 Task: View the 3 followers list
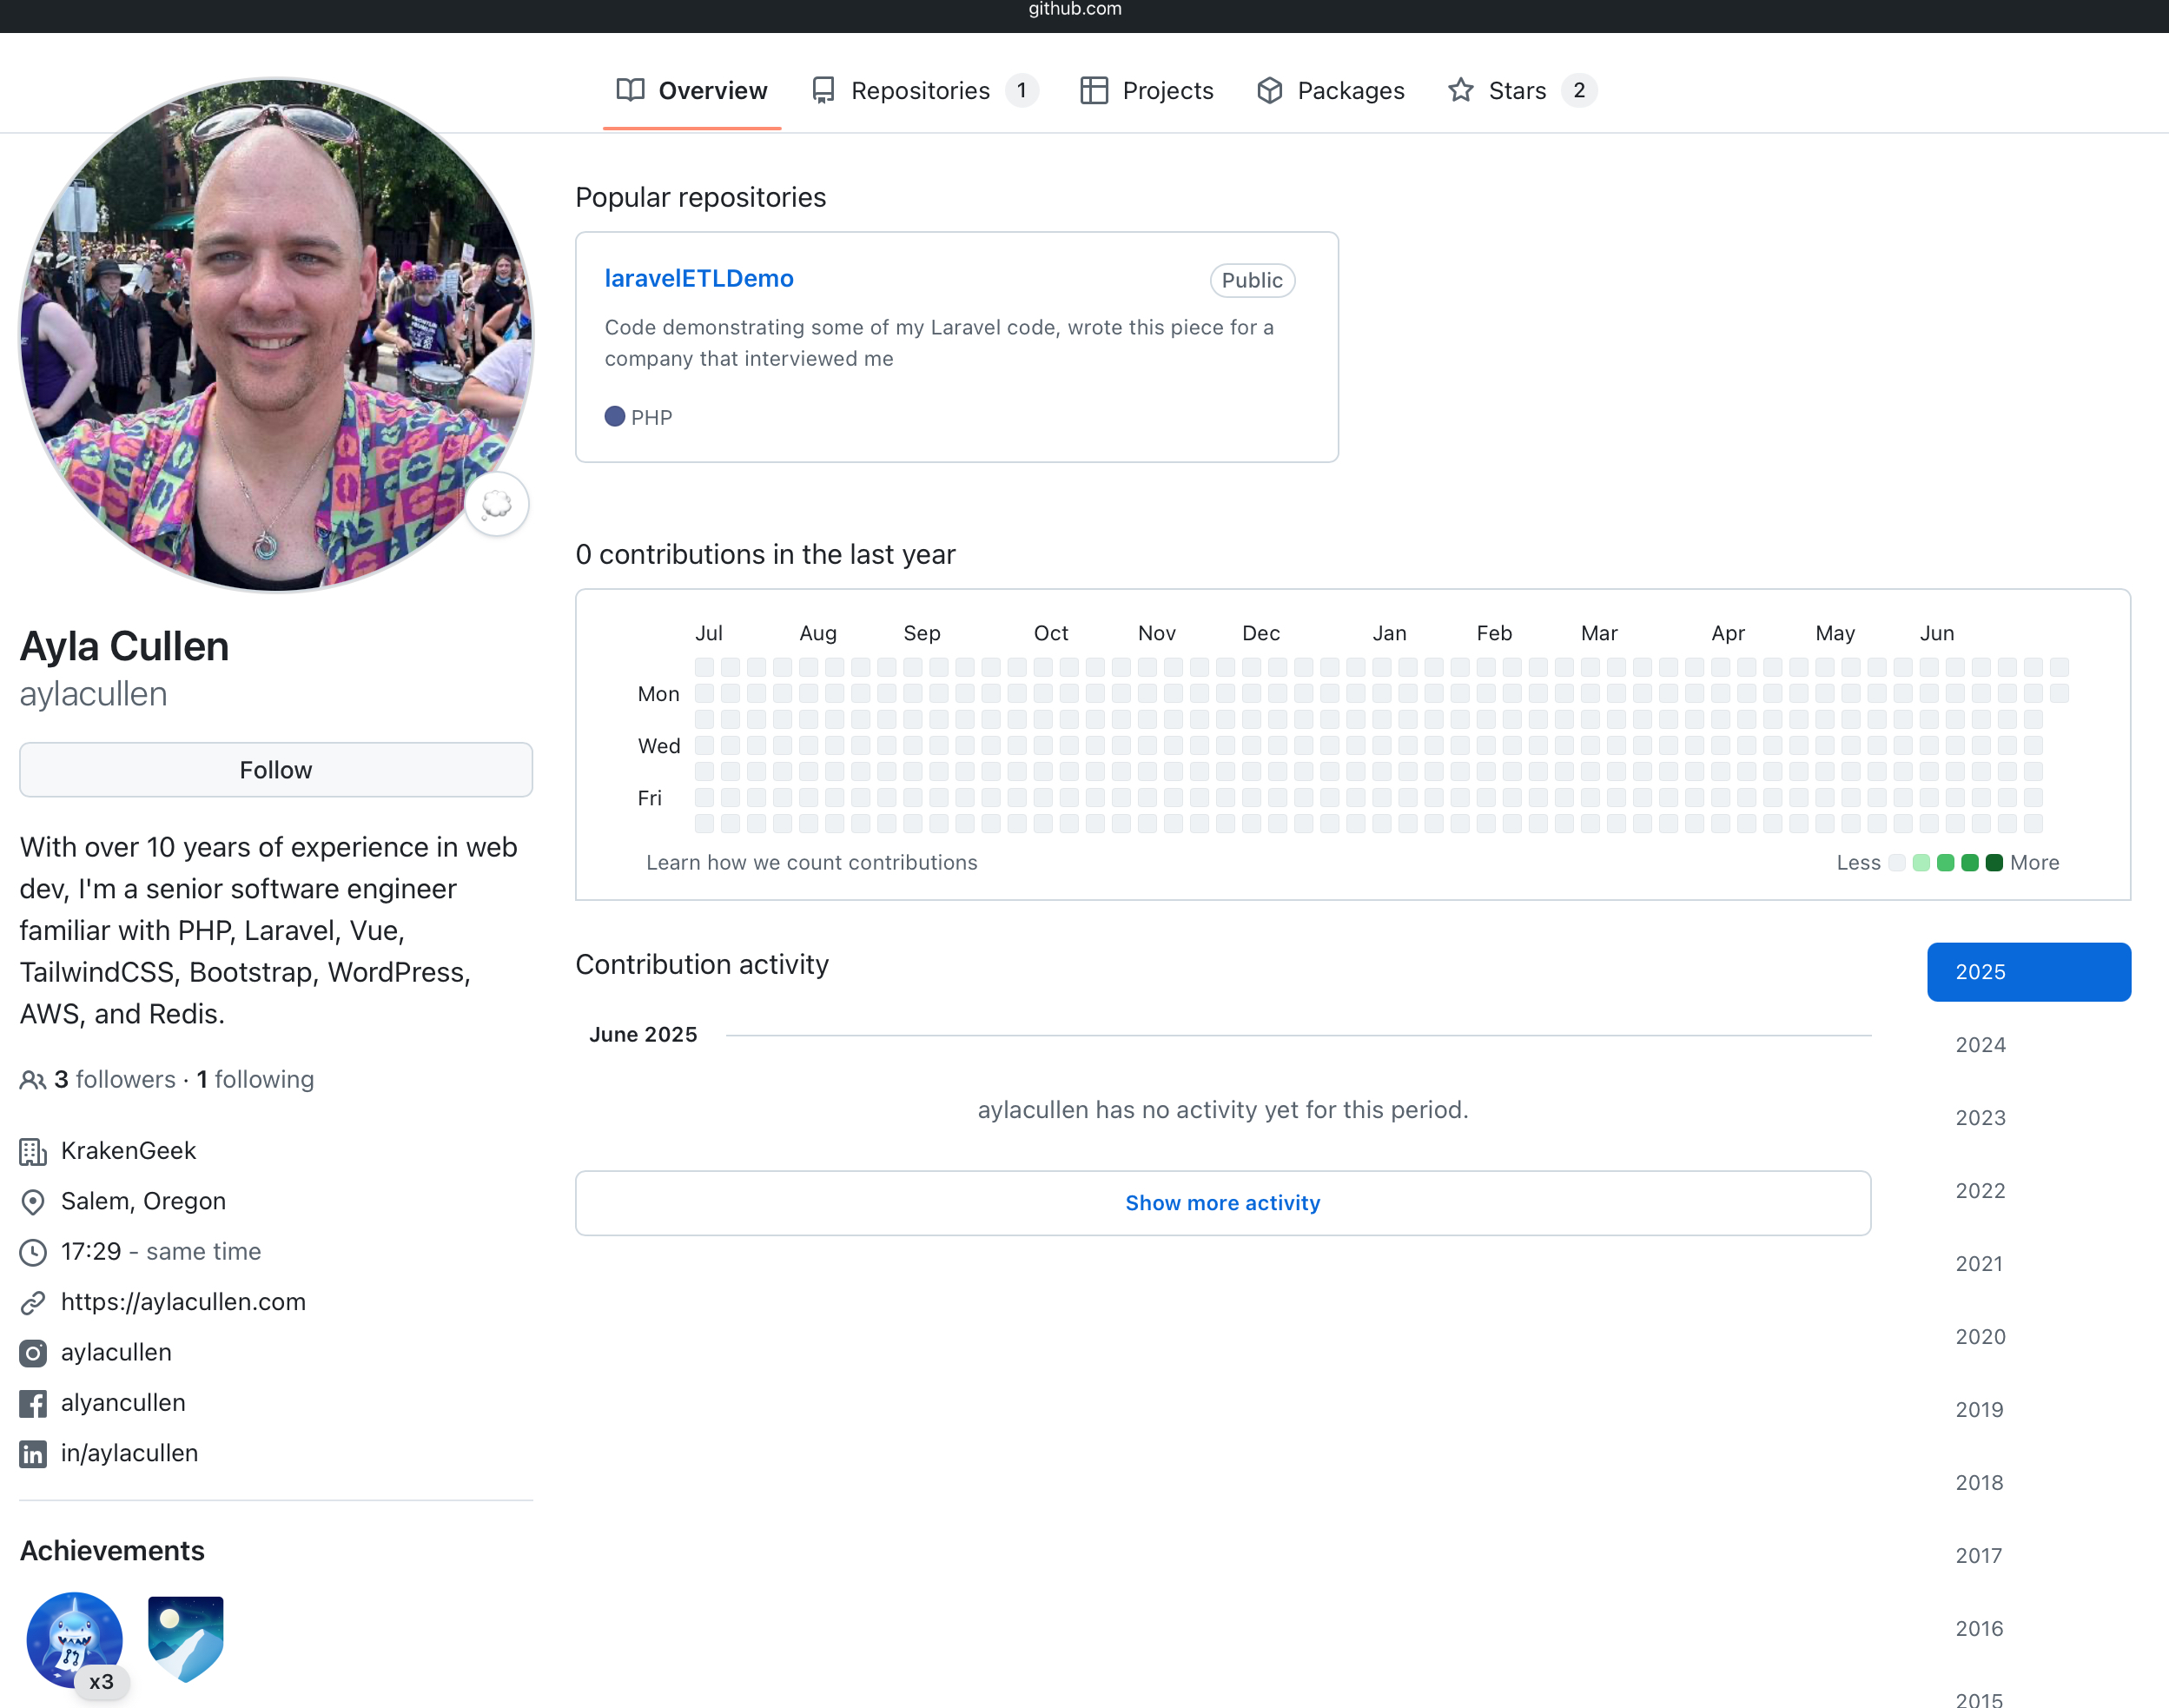(x=114, y=1080)
